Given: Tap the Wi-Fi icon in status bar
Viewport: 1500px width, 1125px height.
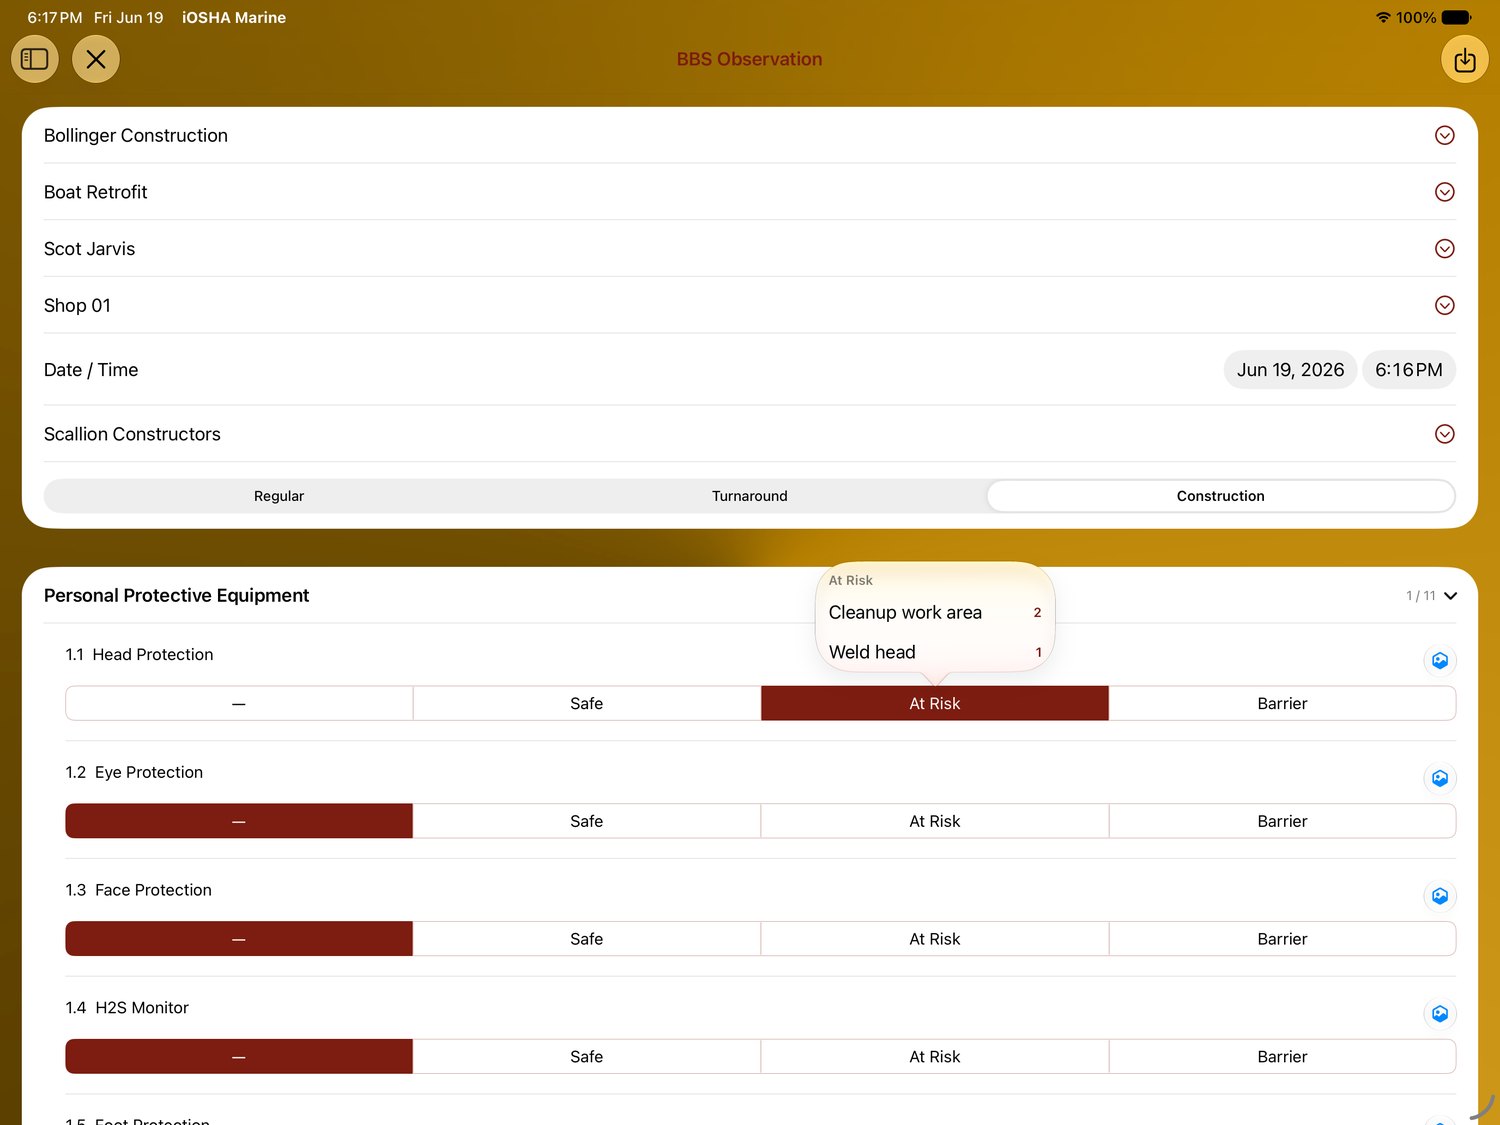Looking at the screenshot, I should (x=1383, y=17).
